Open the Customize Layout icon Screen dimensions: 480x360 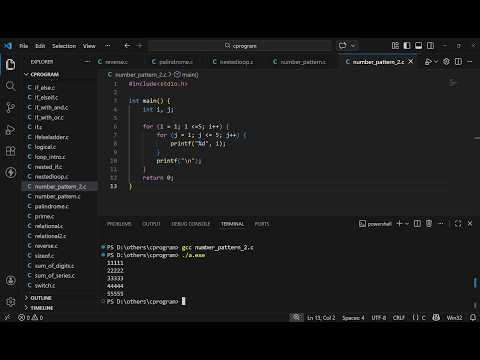pyautogui.click(x=395, y=46)
